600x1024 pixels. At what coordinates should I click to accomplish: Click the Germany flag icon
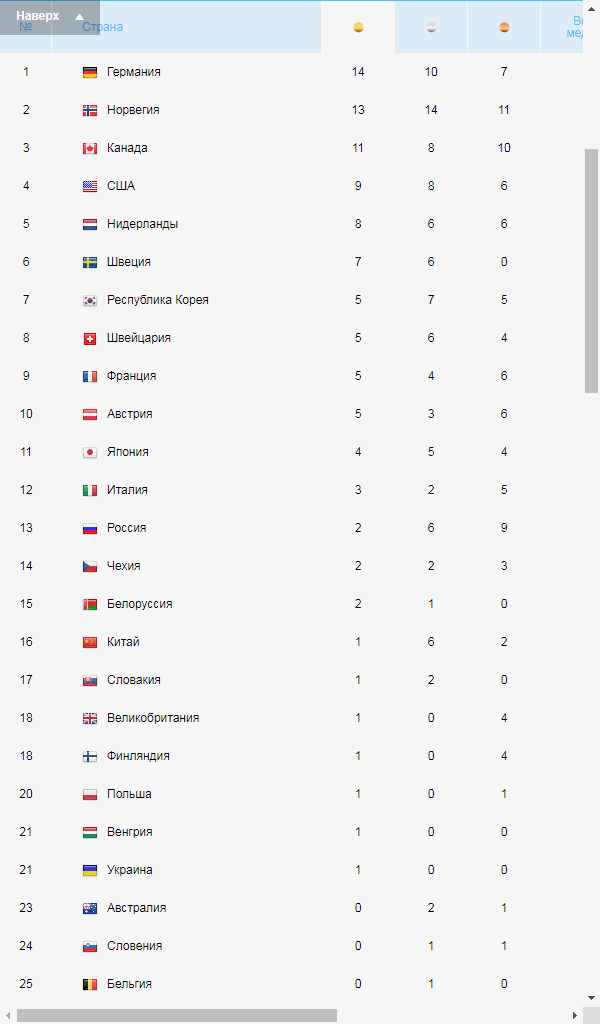pyautogui.click(x=90, y=72)
